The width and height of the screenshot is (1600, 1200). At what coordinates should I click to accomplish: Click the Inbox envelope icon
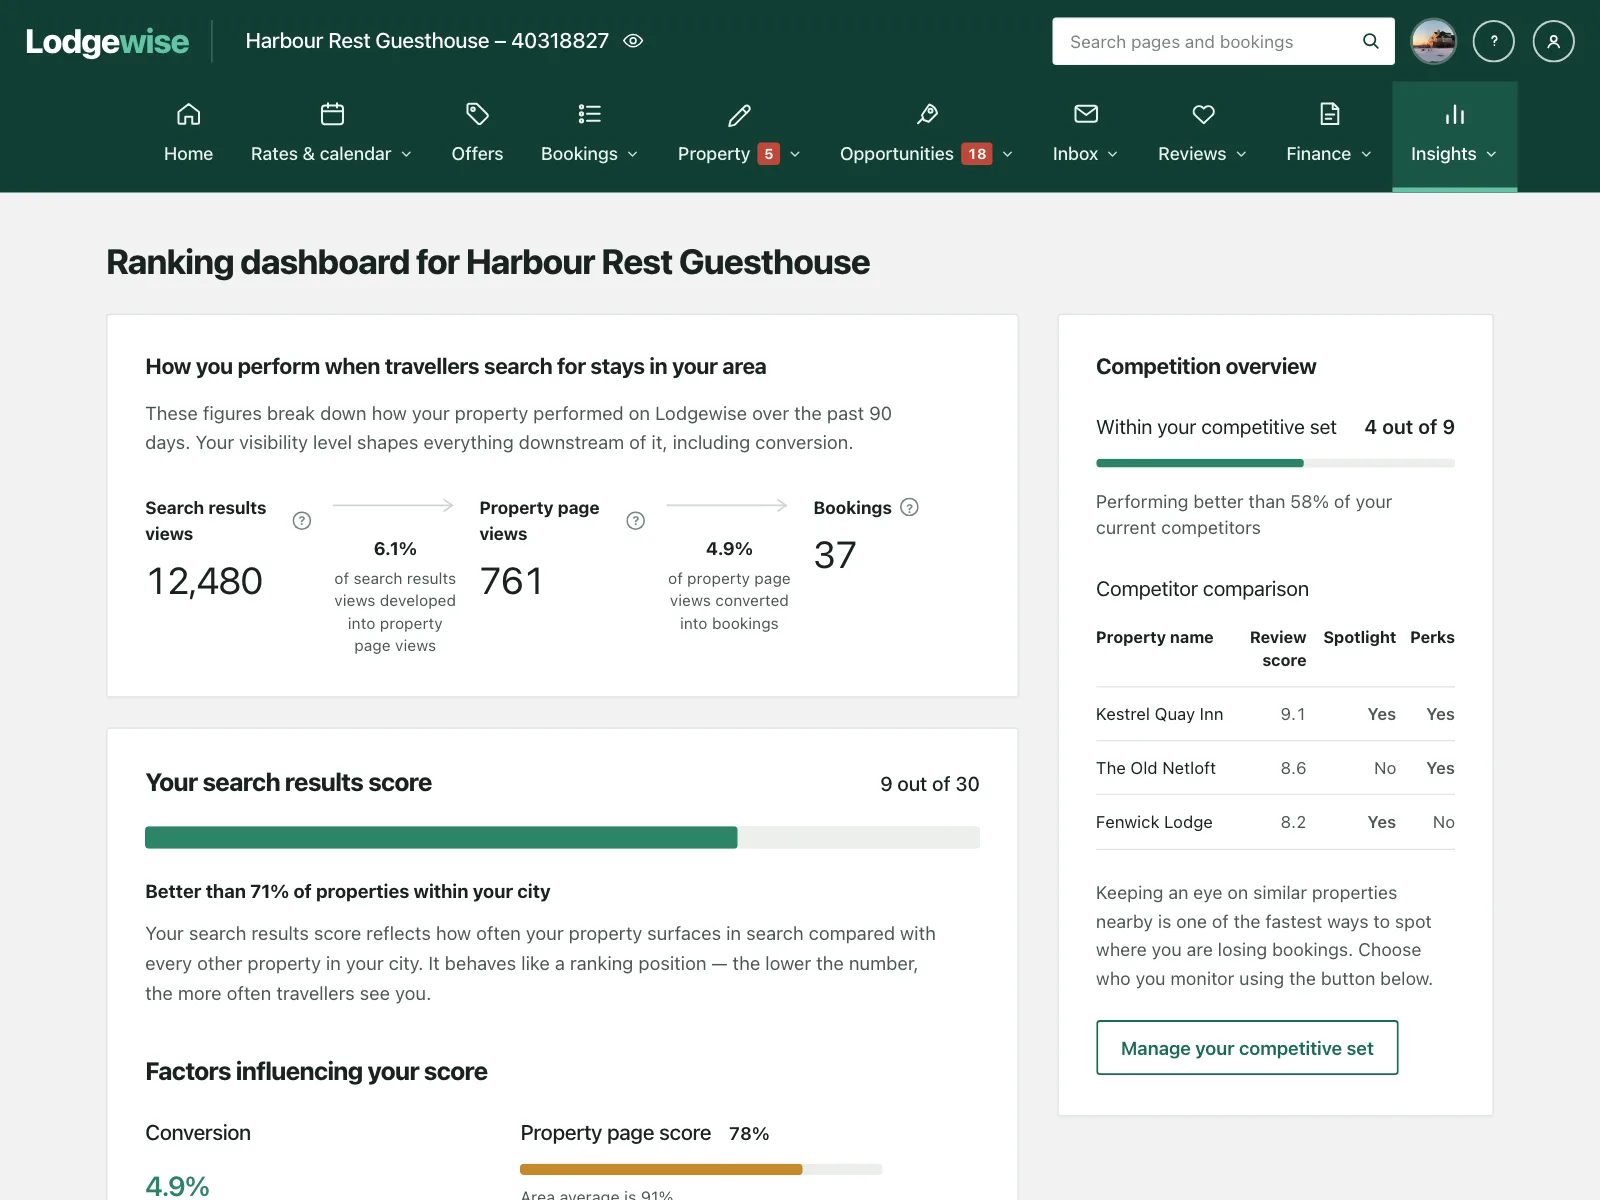click(x=1086, y=114)
